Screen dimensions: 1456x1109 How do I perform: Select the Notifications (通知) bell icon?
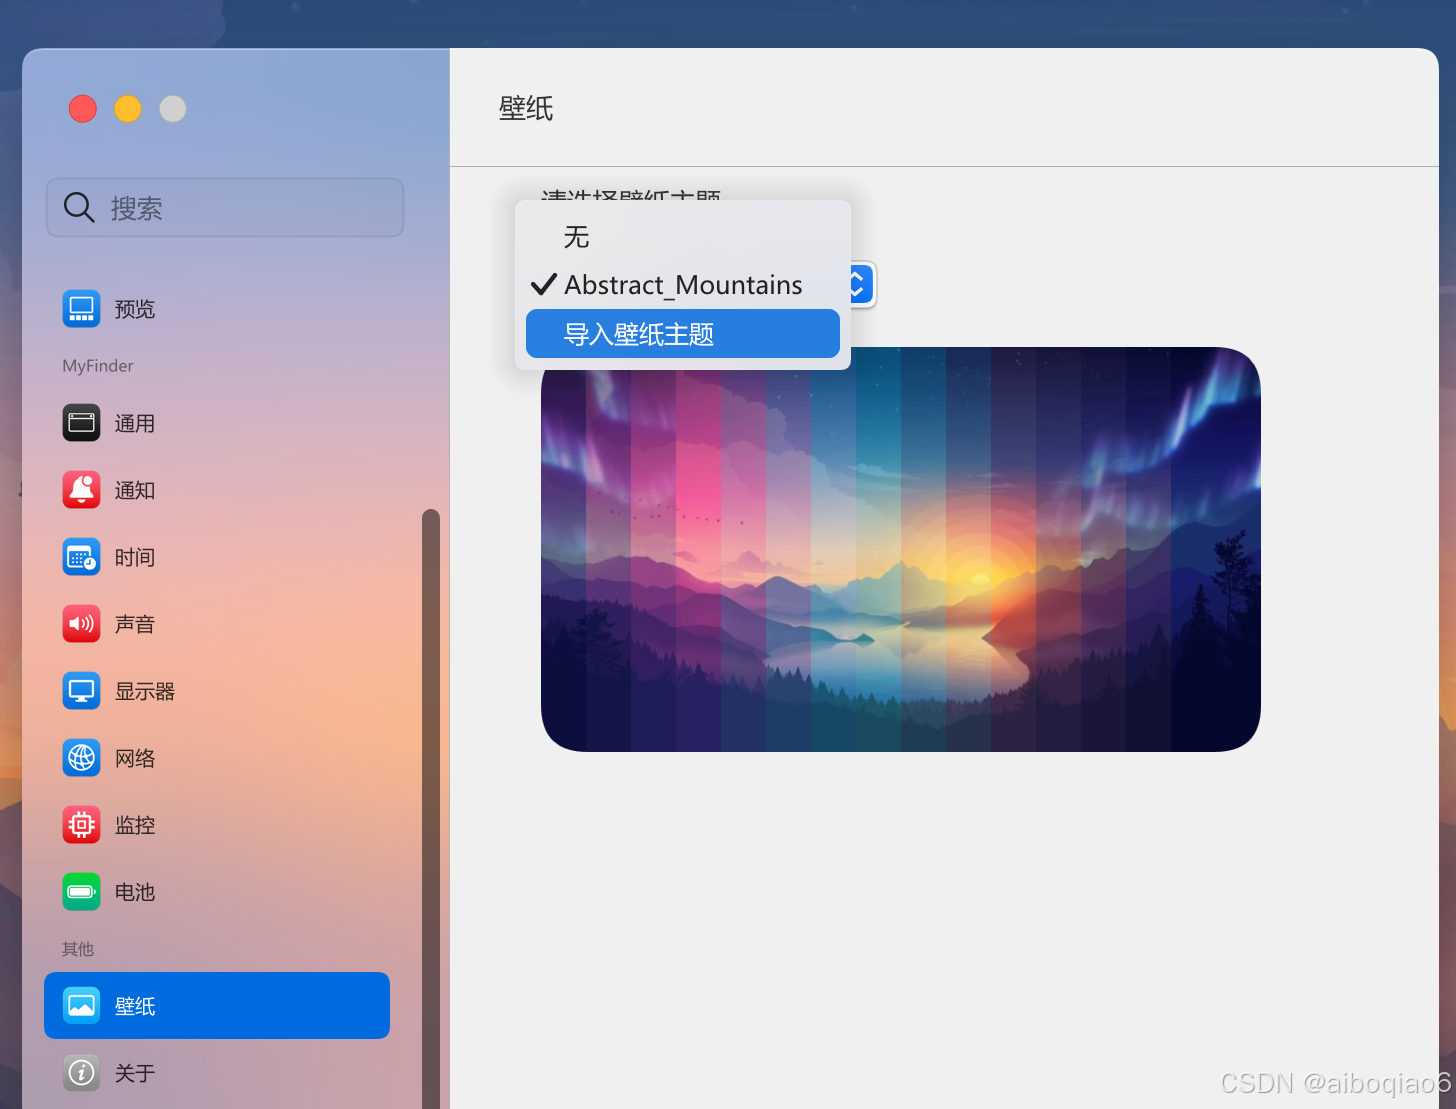[x=81, y=490]
